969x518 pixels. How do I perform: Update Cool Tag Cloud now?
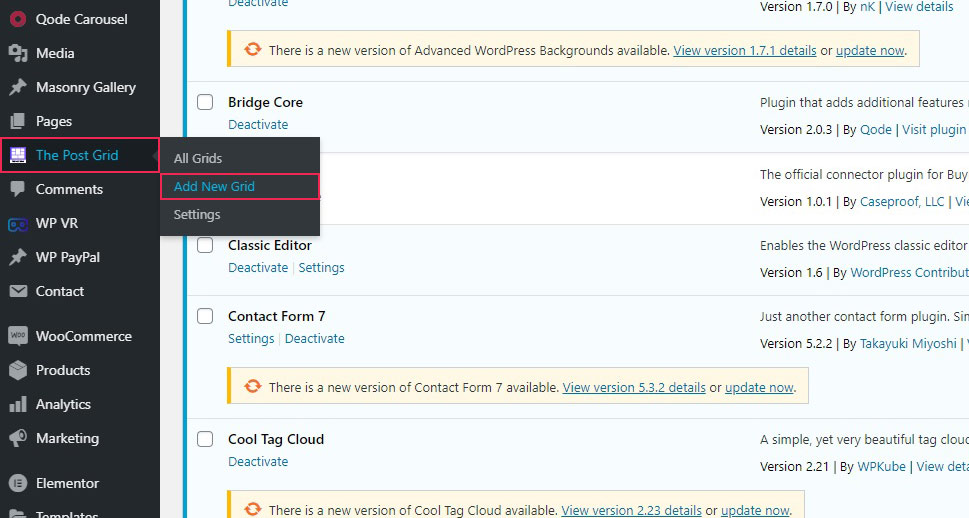point(755,511)
